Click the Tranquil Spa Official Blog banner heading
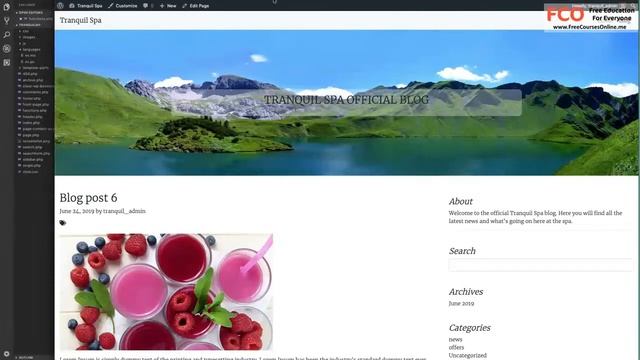Viewport: 640px width, 360px height. click(x=346, y=100)
